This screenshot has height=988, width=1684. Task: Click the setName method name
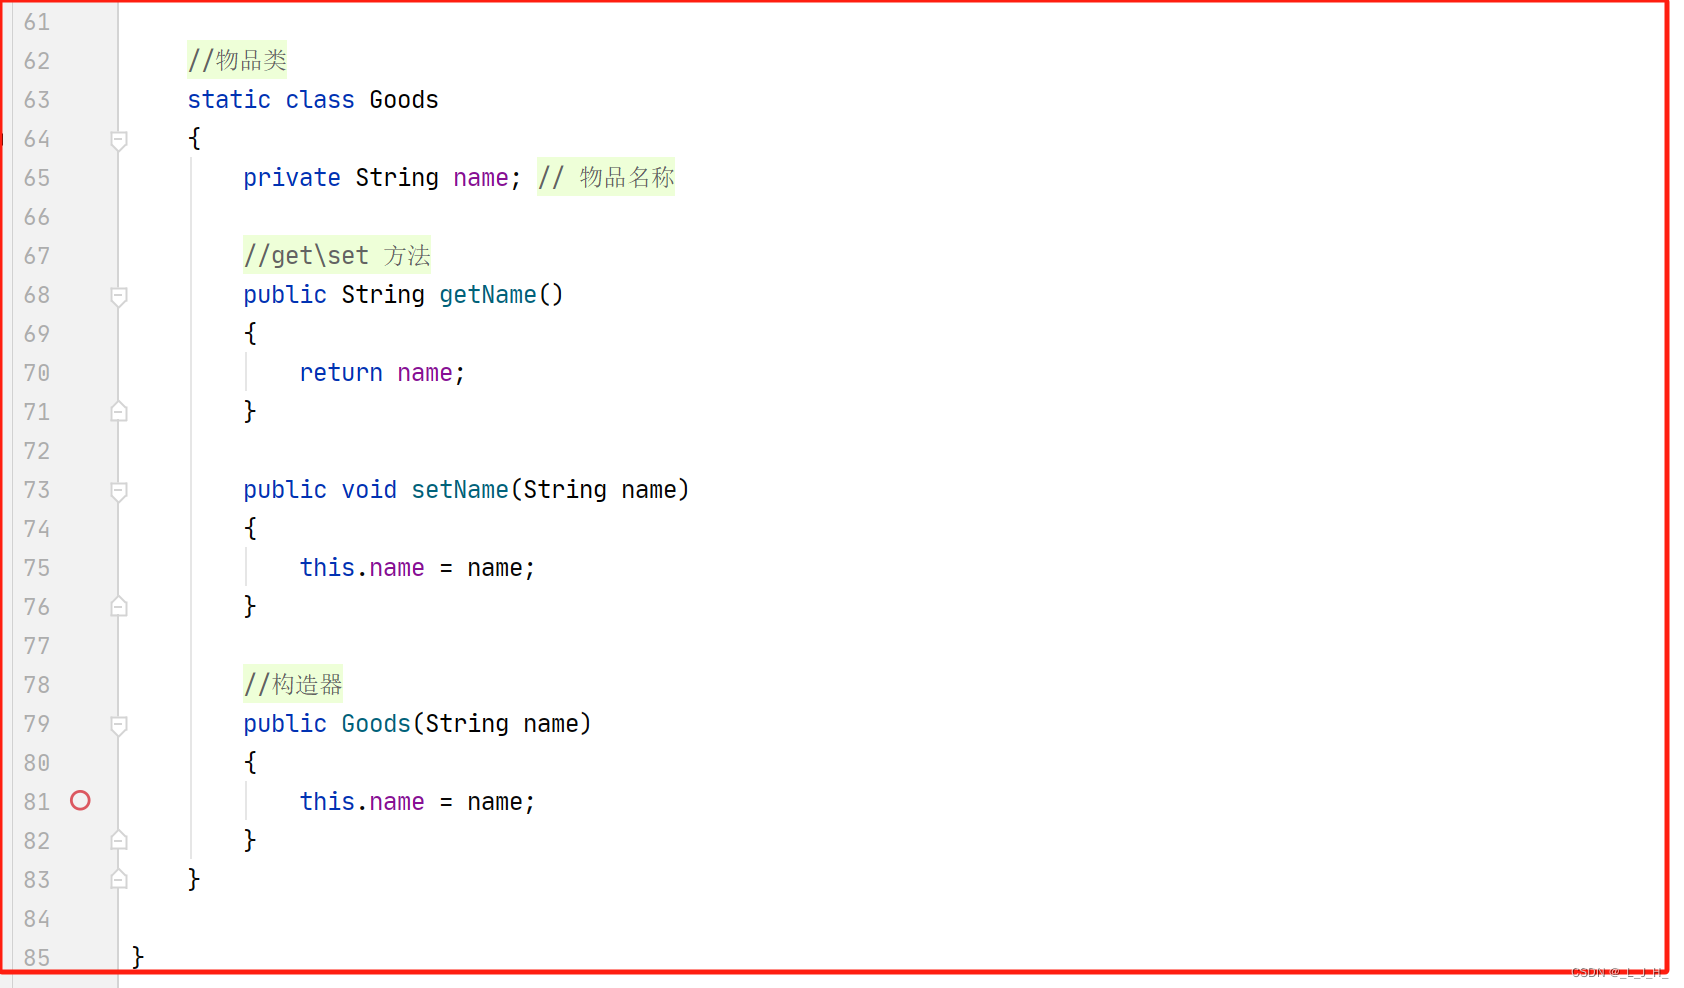pos(460,490)
